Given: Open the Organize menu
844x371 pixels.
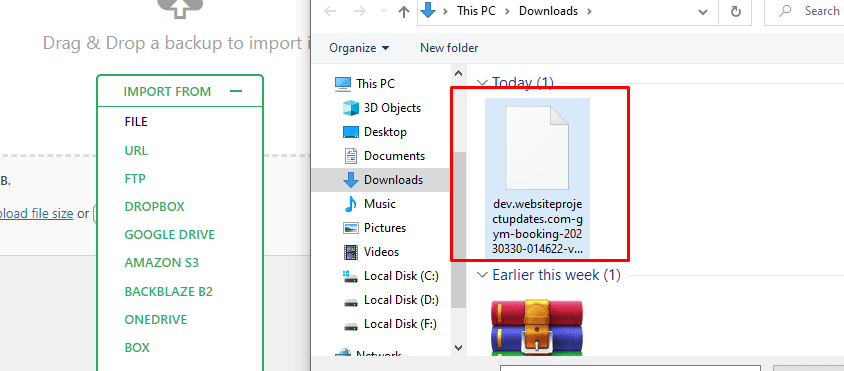Looking at the screenshot, I should coord(359,48).
